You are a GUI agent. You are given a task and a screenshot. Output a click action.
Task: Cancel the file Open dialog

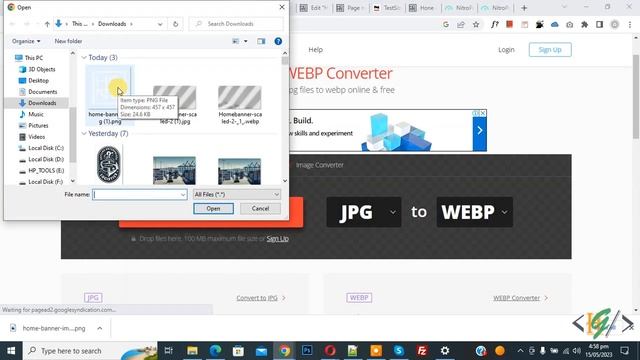(x=260, y=209)
